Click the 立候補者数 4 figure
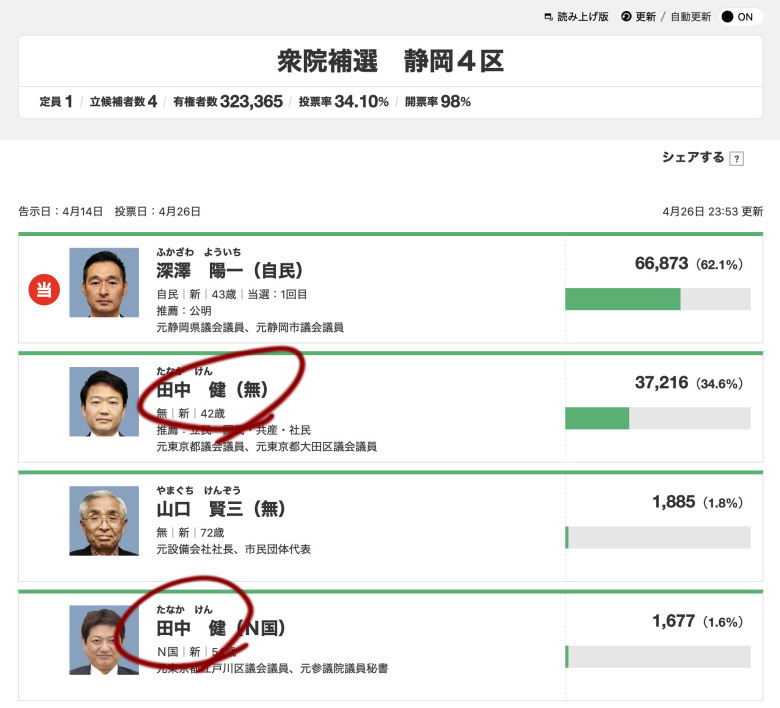The image size is (780, 708). (123, 101)
